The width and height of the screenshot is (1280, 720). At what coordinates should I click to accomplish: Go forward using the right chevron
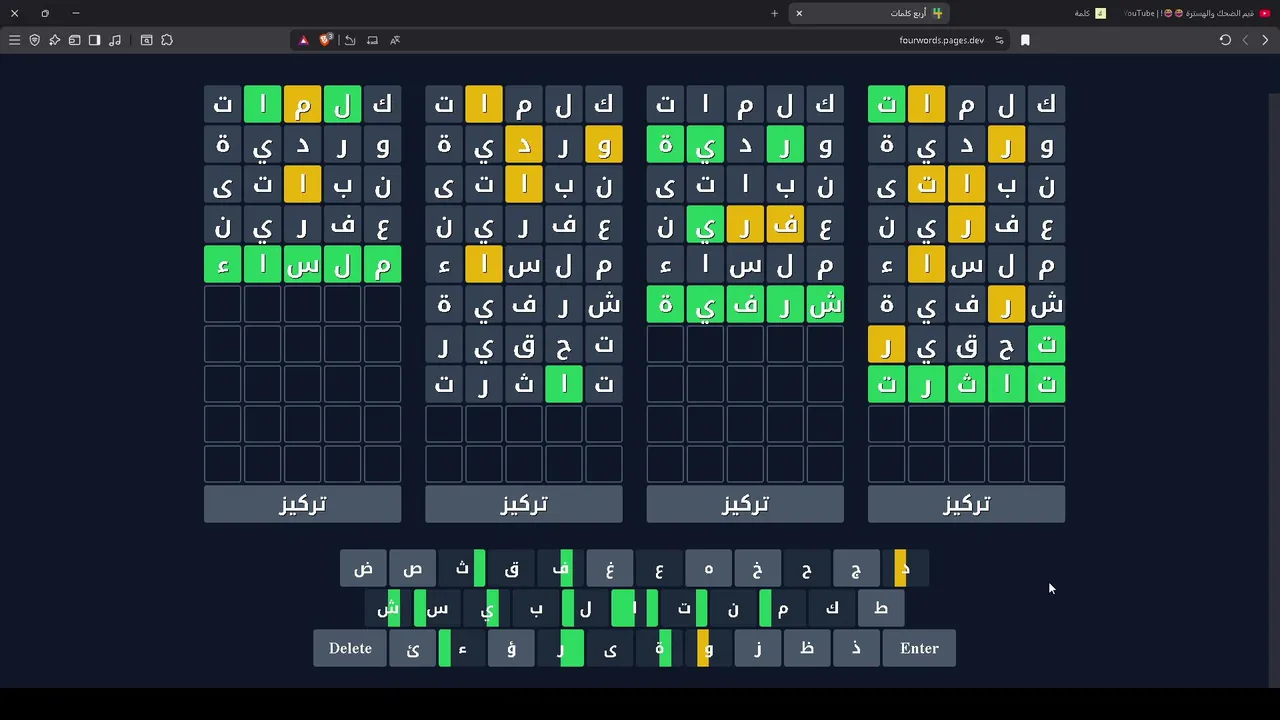click(x=1265, y=40)
